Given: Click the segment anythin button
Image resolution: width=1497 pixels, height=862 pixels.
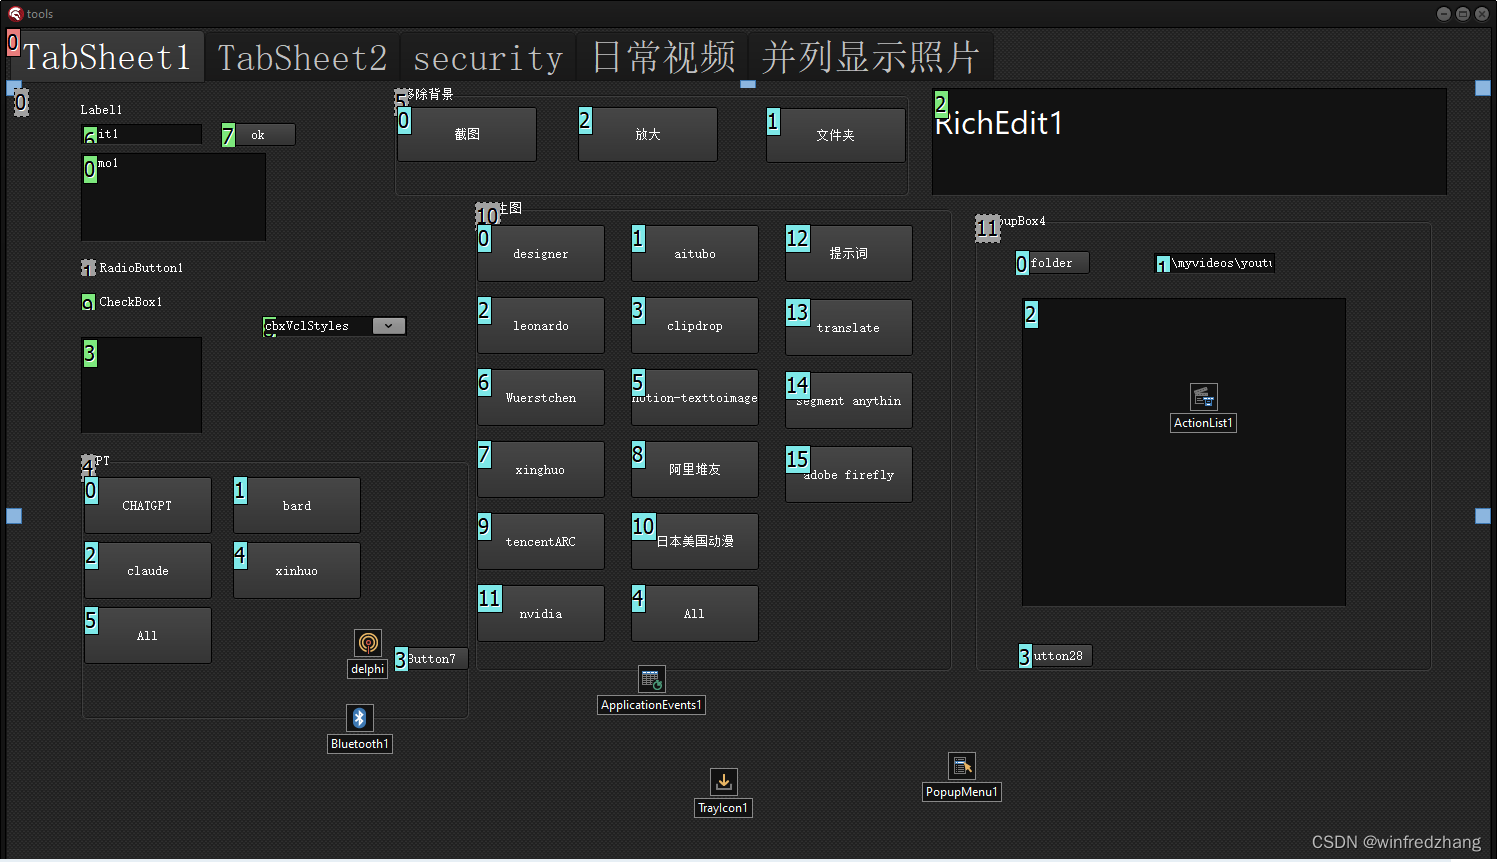Looking at the screenshot, I should (x=849, y=401).
